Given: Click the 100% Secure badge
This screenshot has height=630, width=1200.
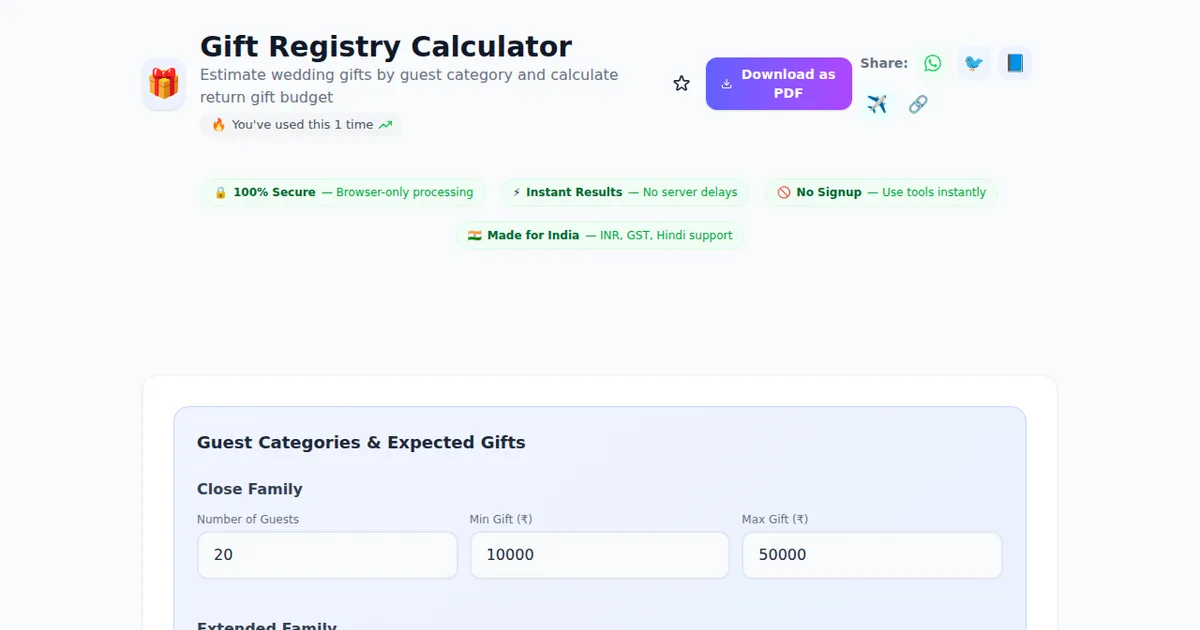Looking at the screenshot, I should (343, 192).
